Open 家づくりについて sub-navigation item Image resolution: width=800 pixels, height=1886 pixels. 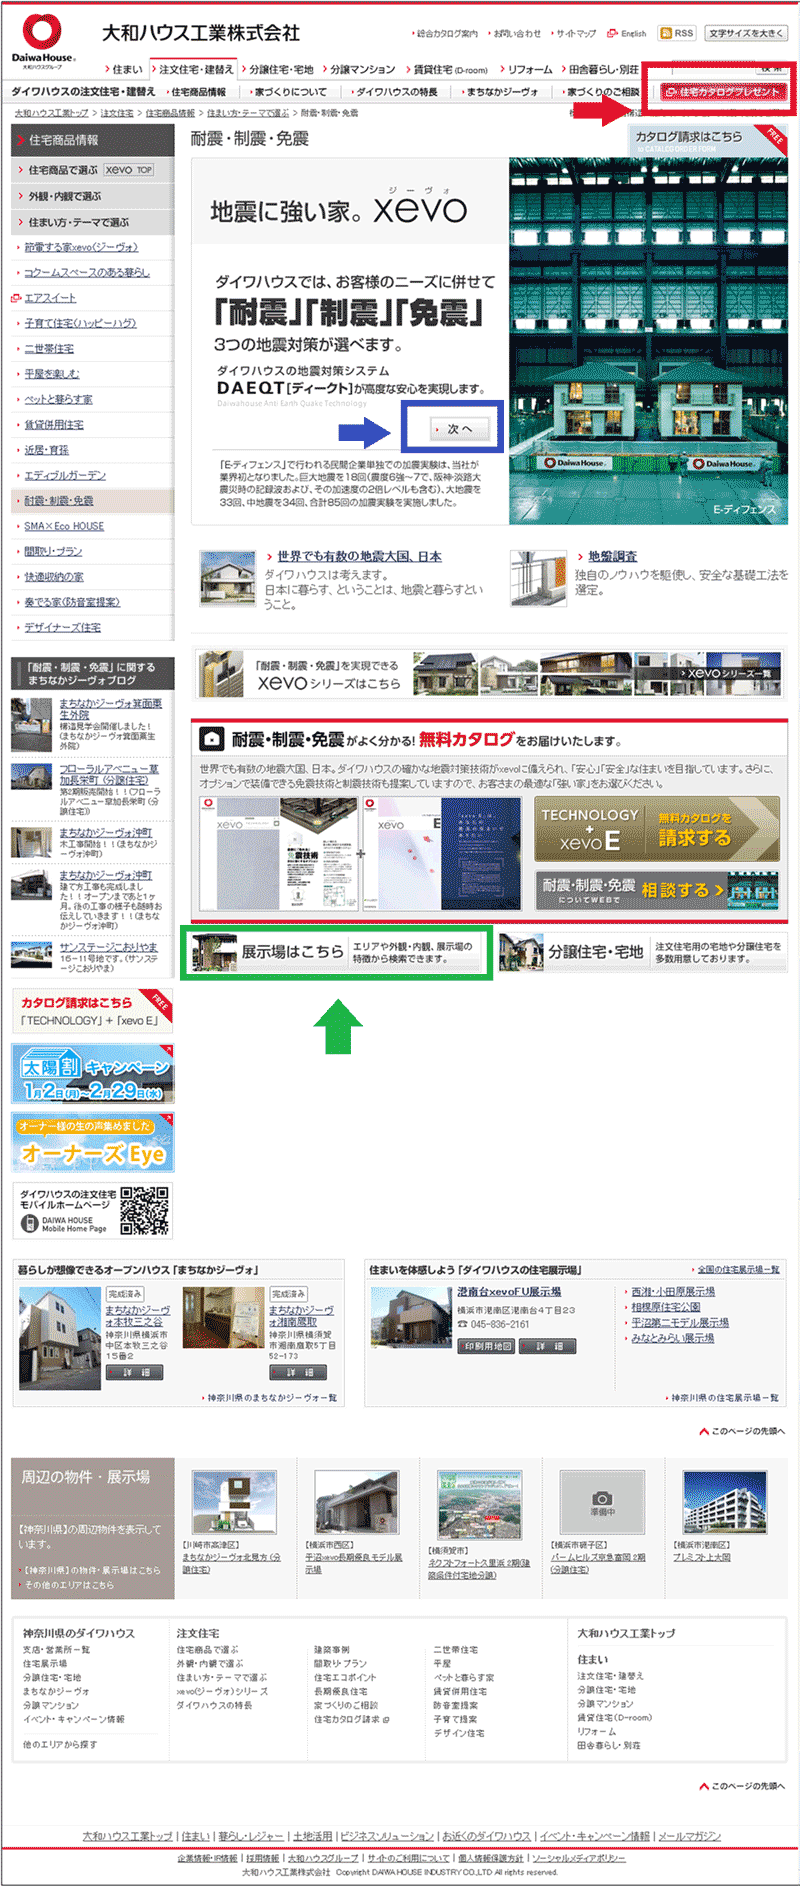pyautogui.click(x=288, y=92)
